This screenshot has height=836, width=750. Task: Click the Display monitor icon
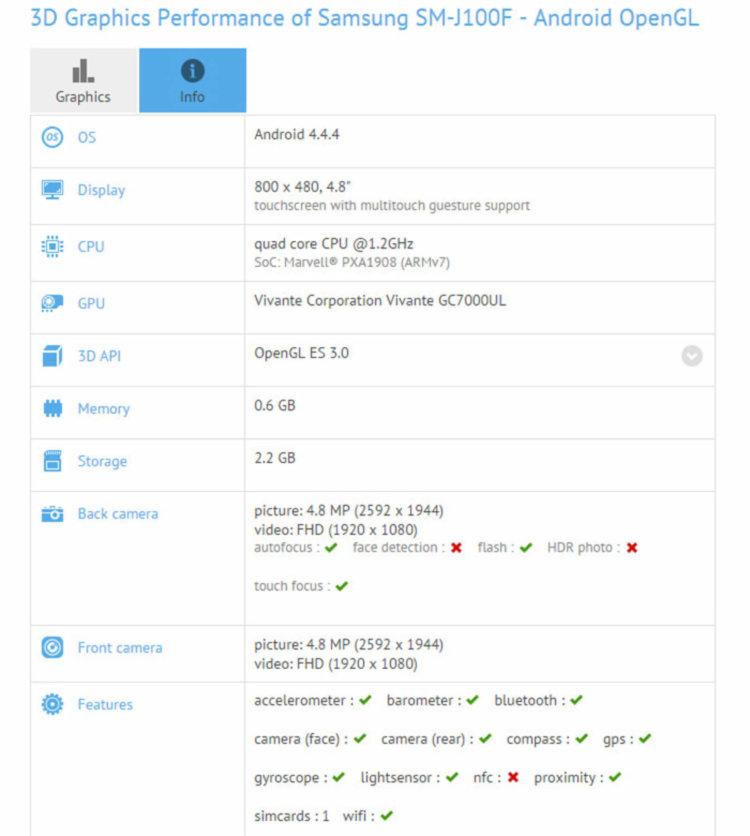pyautogui.click(x=52, y=190)
